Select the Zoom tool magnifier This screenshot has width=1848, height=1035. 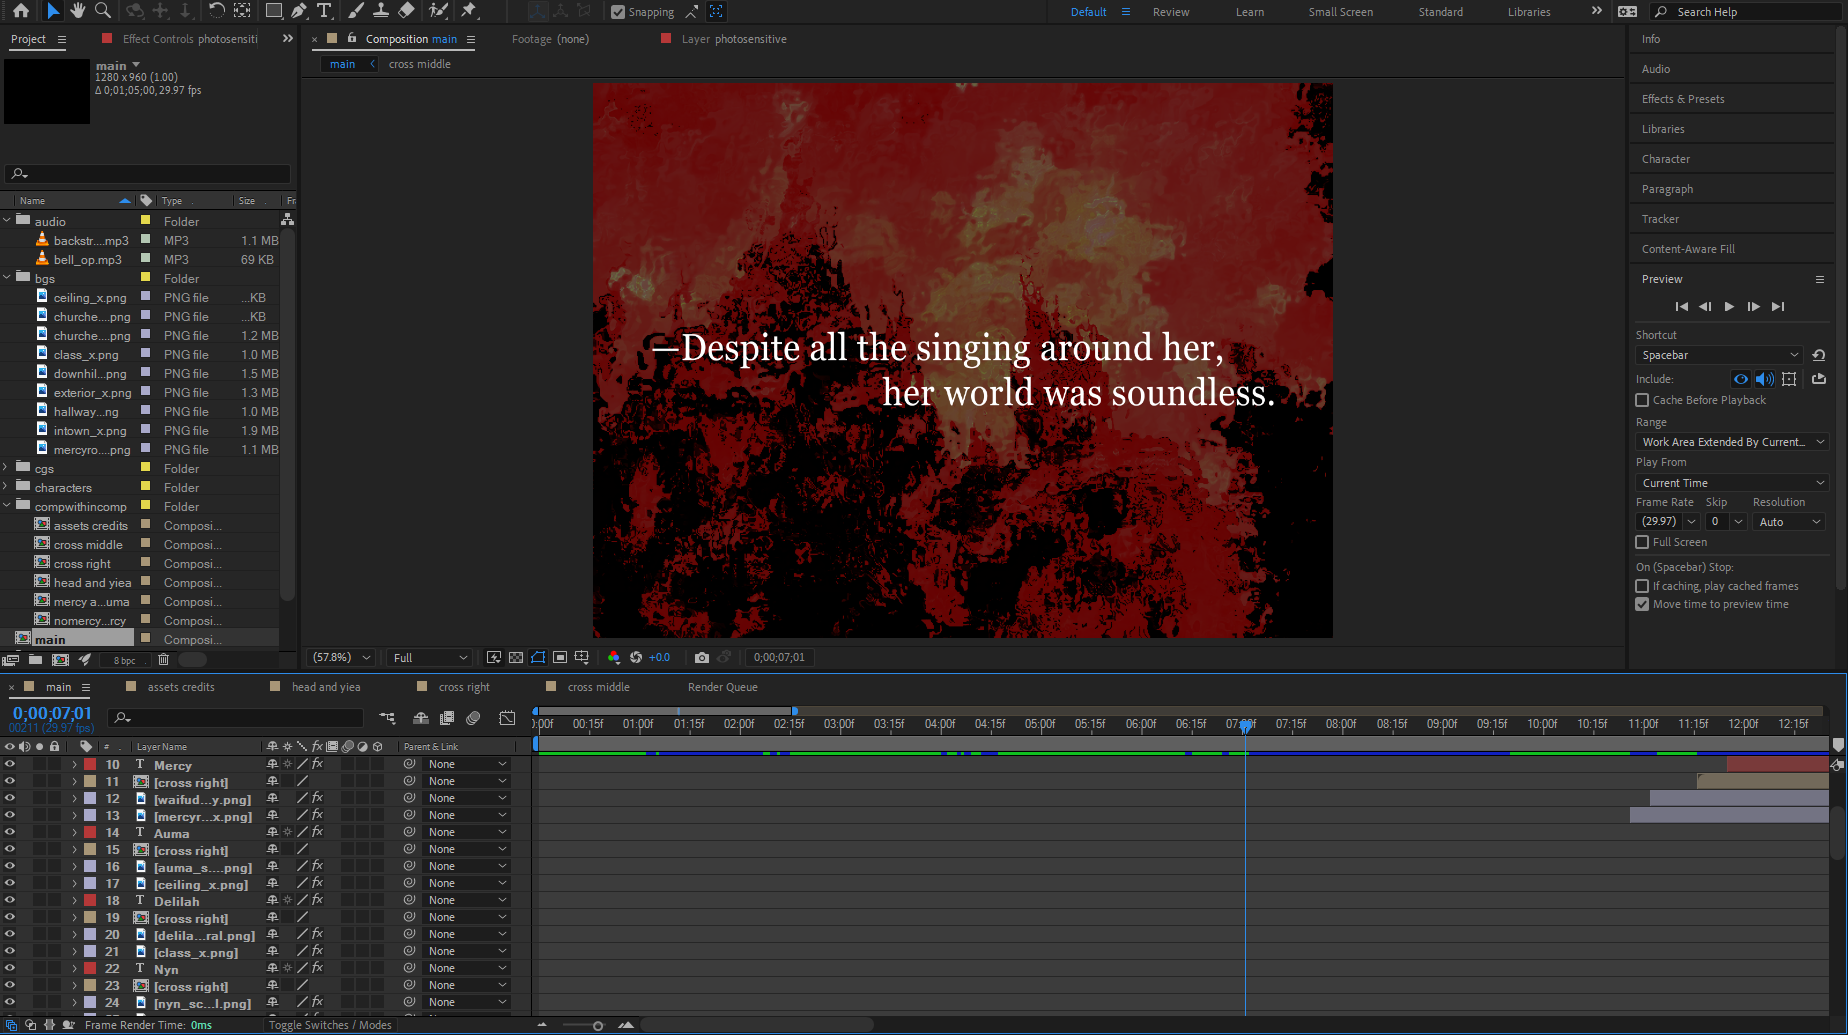click(x=102, y=11)
